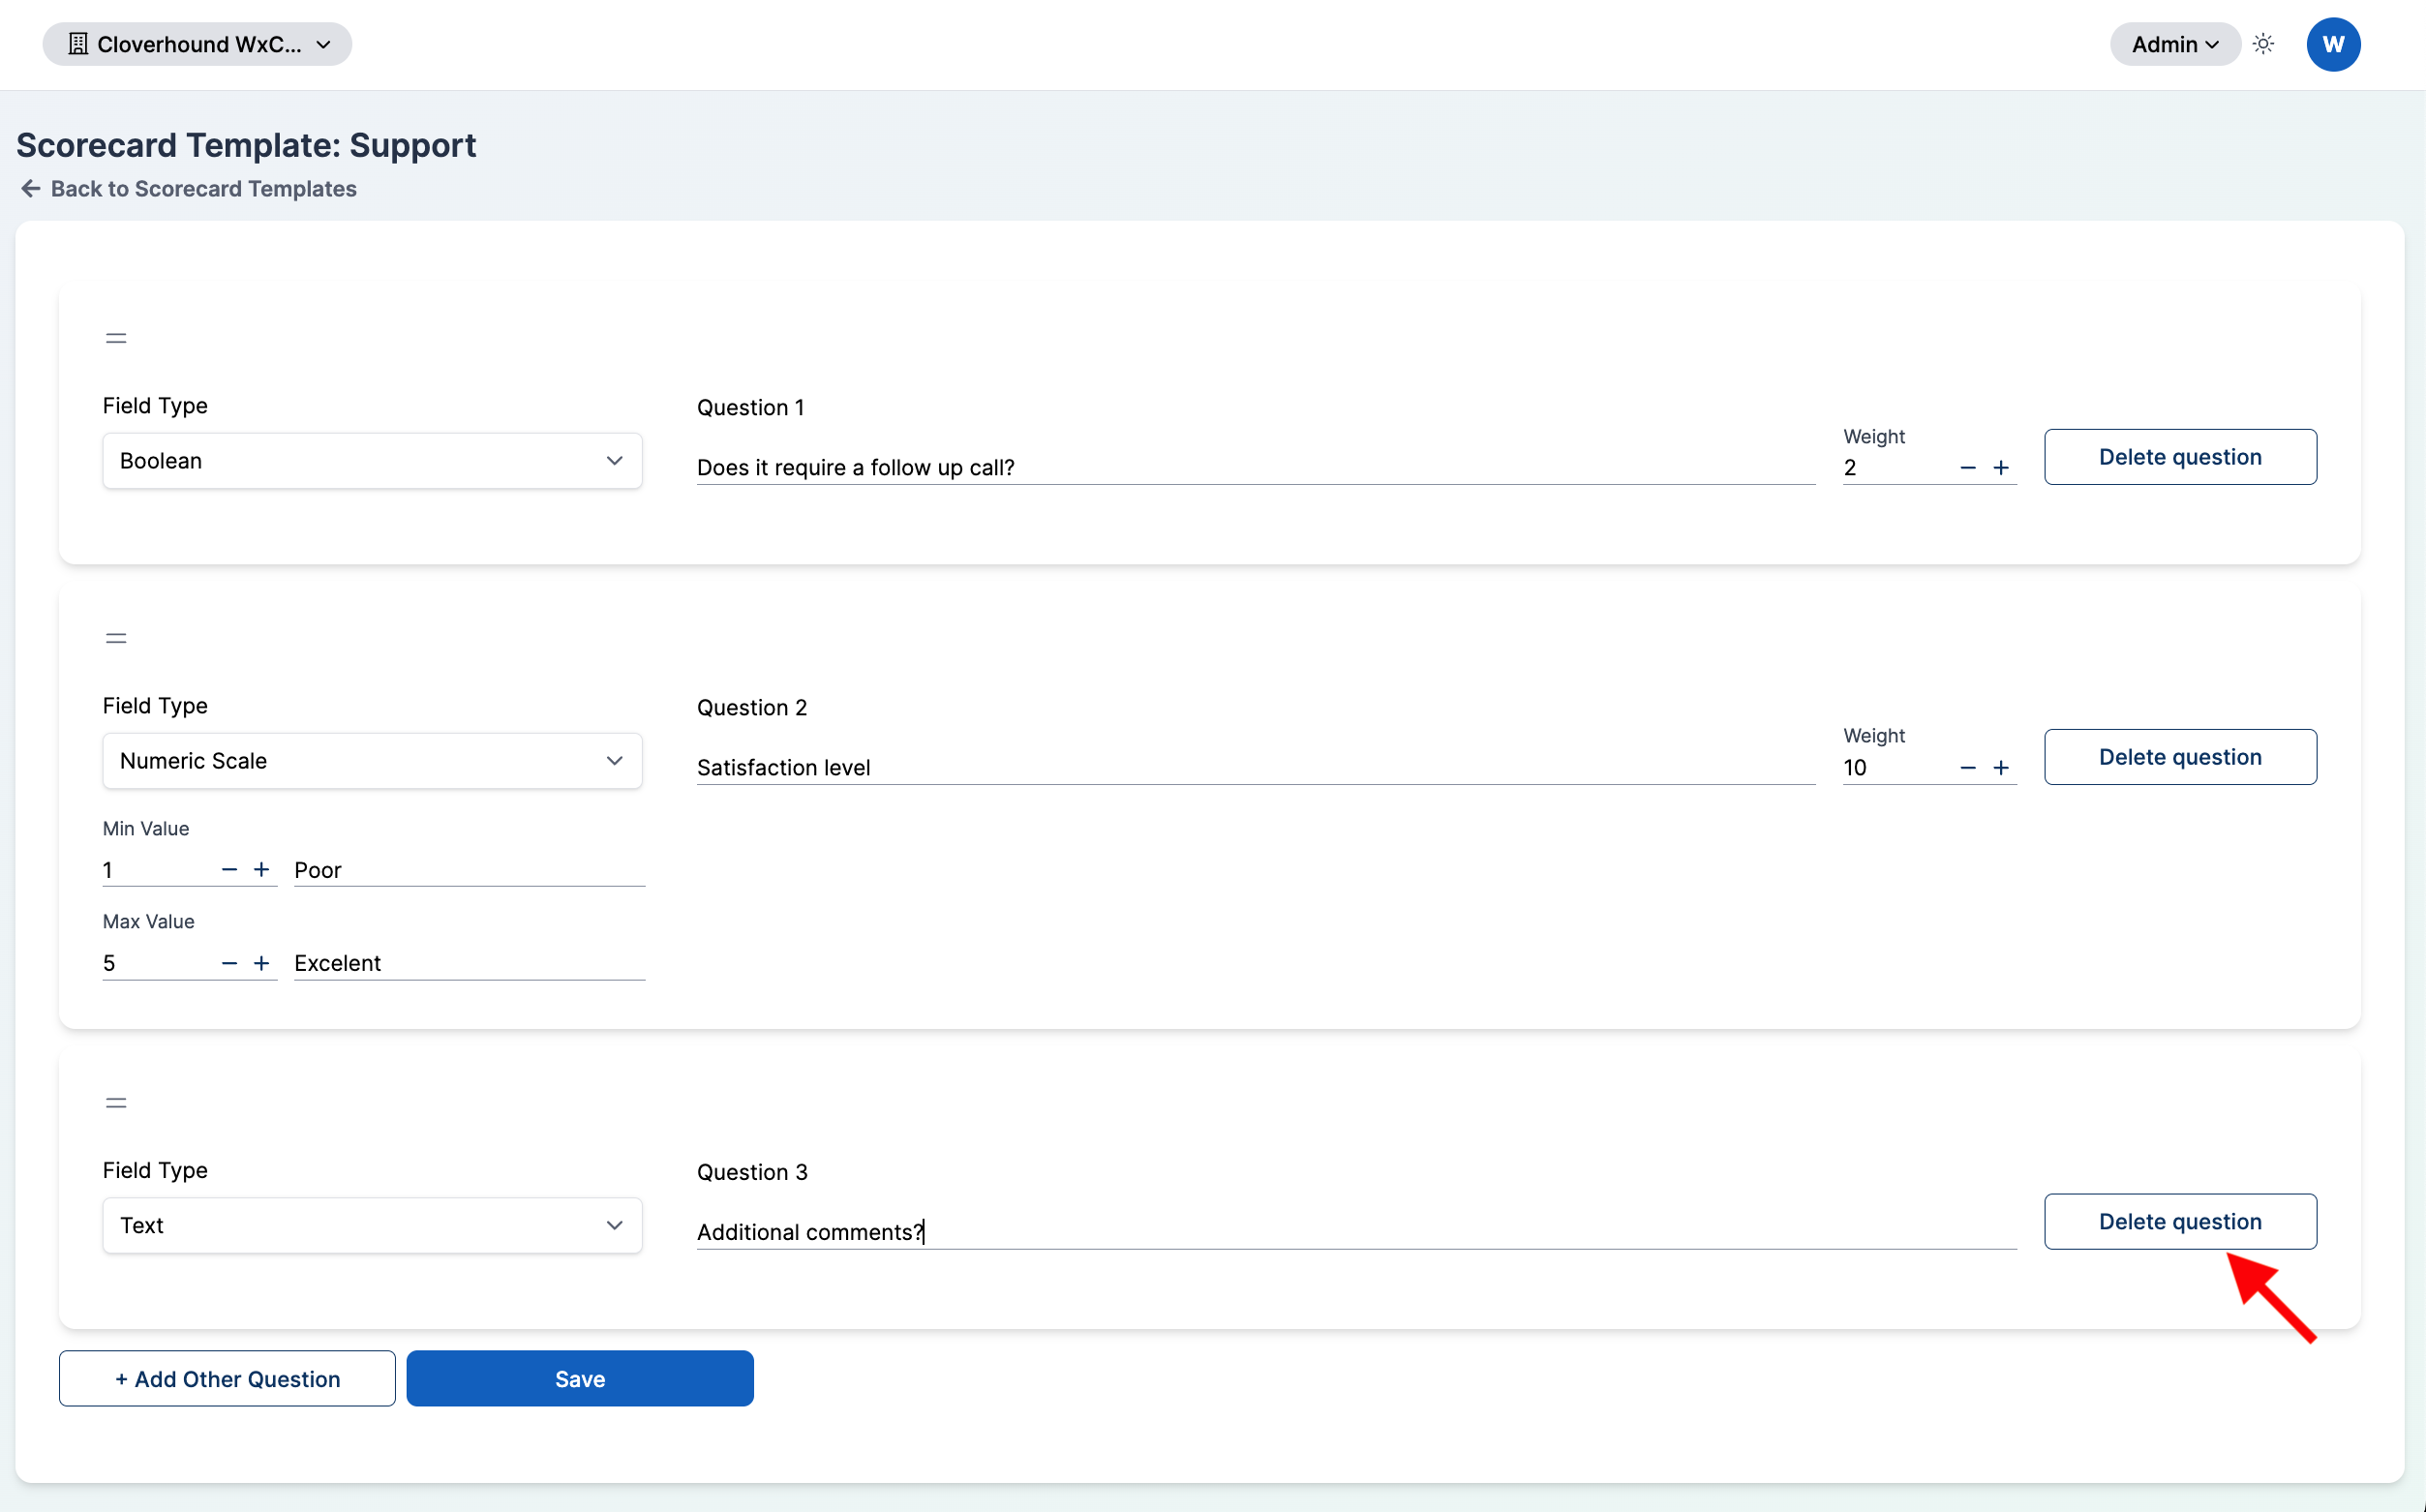Edit the 'Poor' min label field
Screen dimensions: 2426x1512
point(470,870)
